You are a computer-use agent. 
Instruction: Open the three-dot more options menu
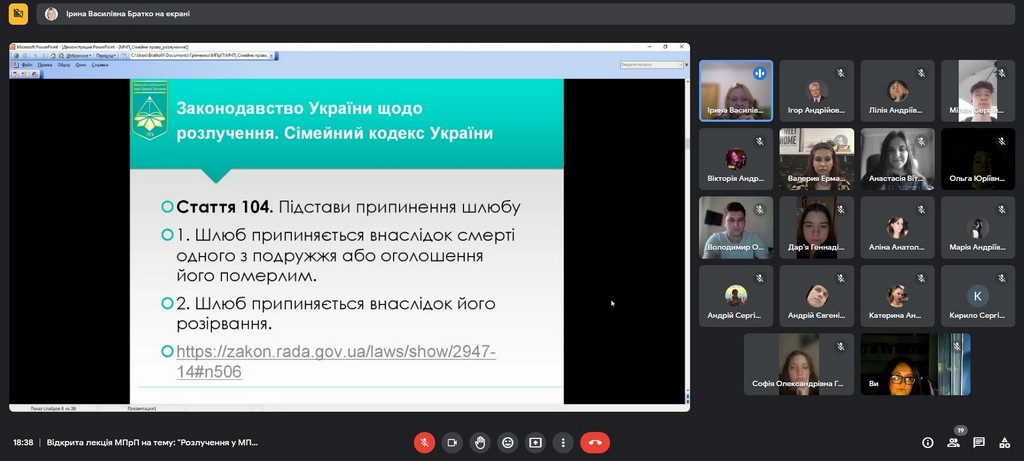[x=563, y=442]
